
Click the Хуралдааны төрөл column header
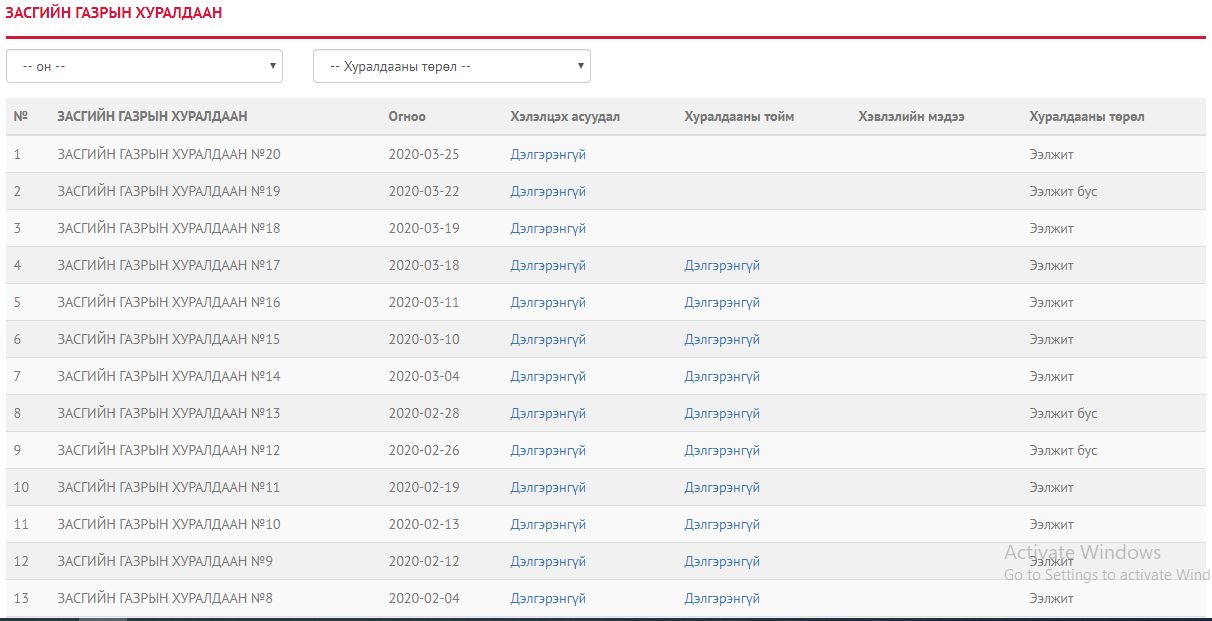(x=1087, y=117)
